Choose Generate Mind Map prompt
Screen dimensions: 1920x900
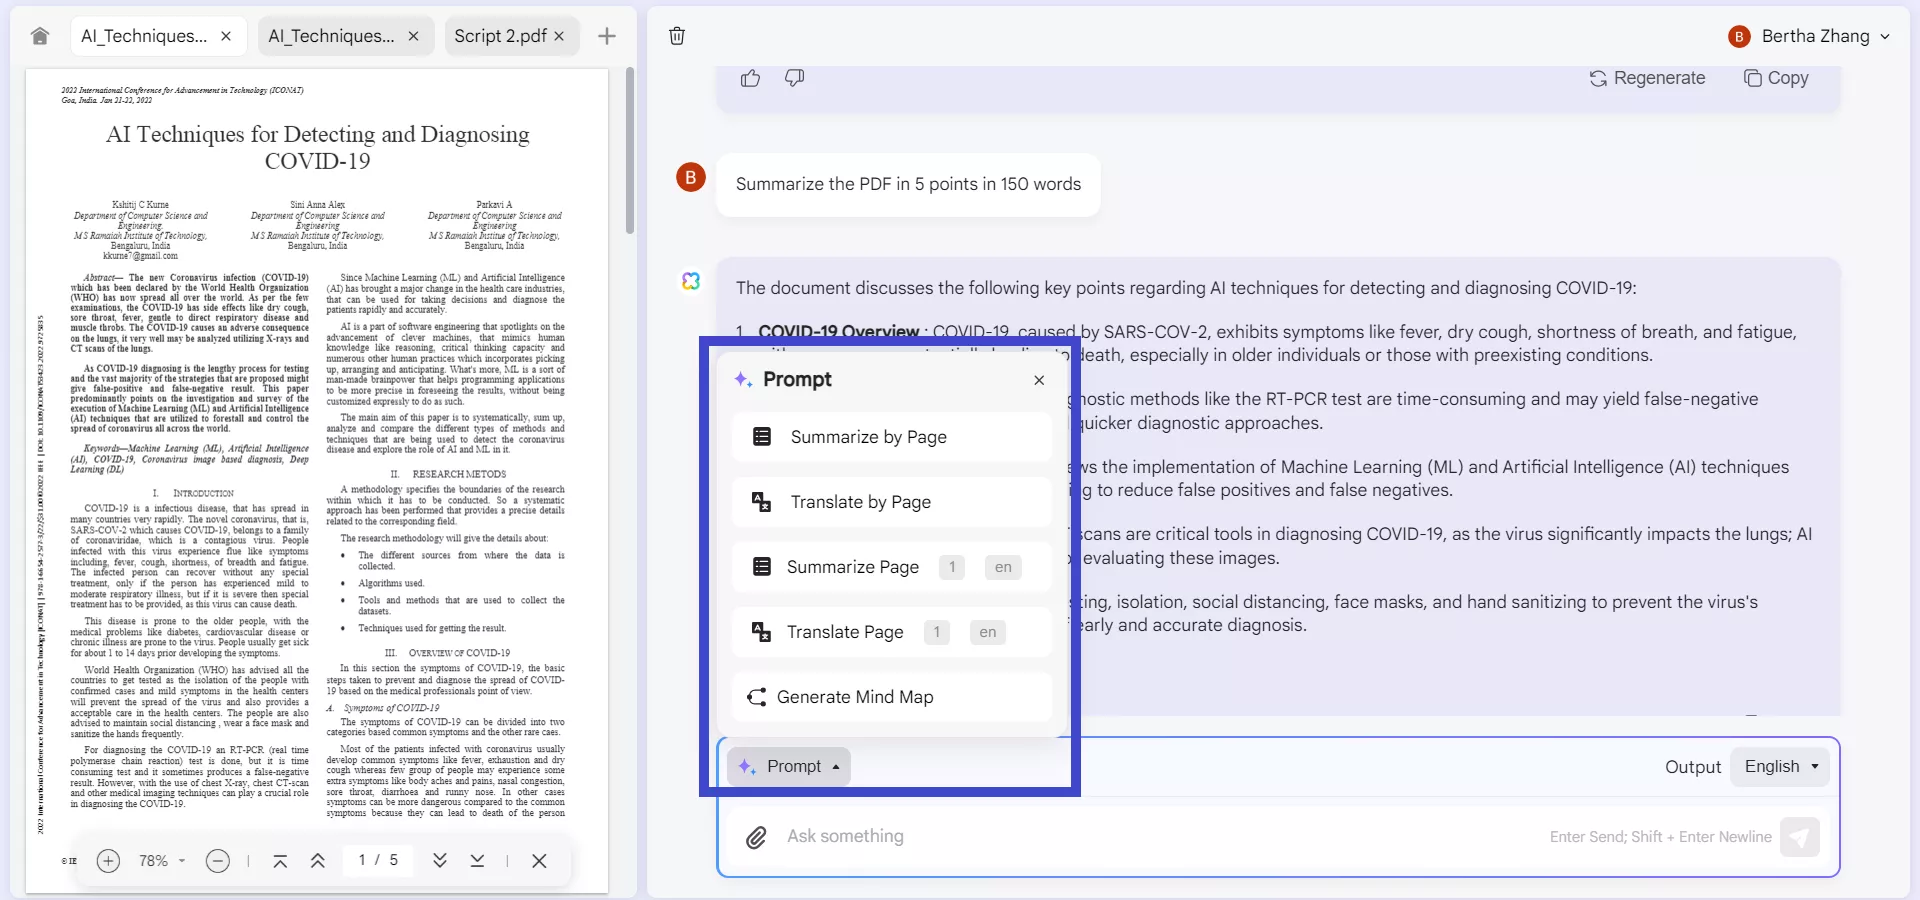pyautogui.click(x=892, y=697)
